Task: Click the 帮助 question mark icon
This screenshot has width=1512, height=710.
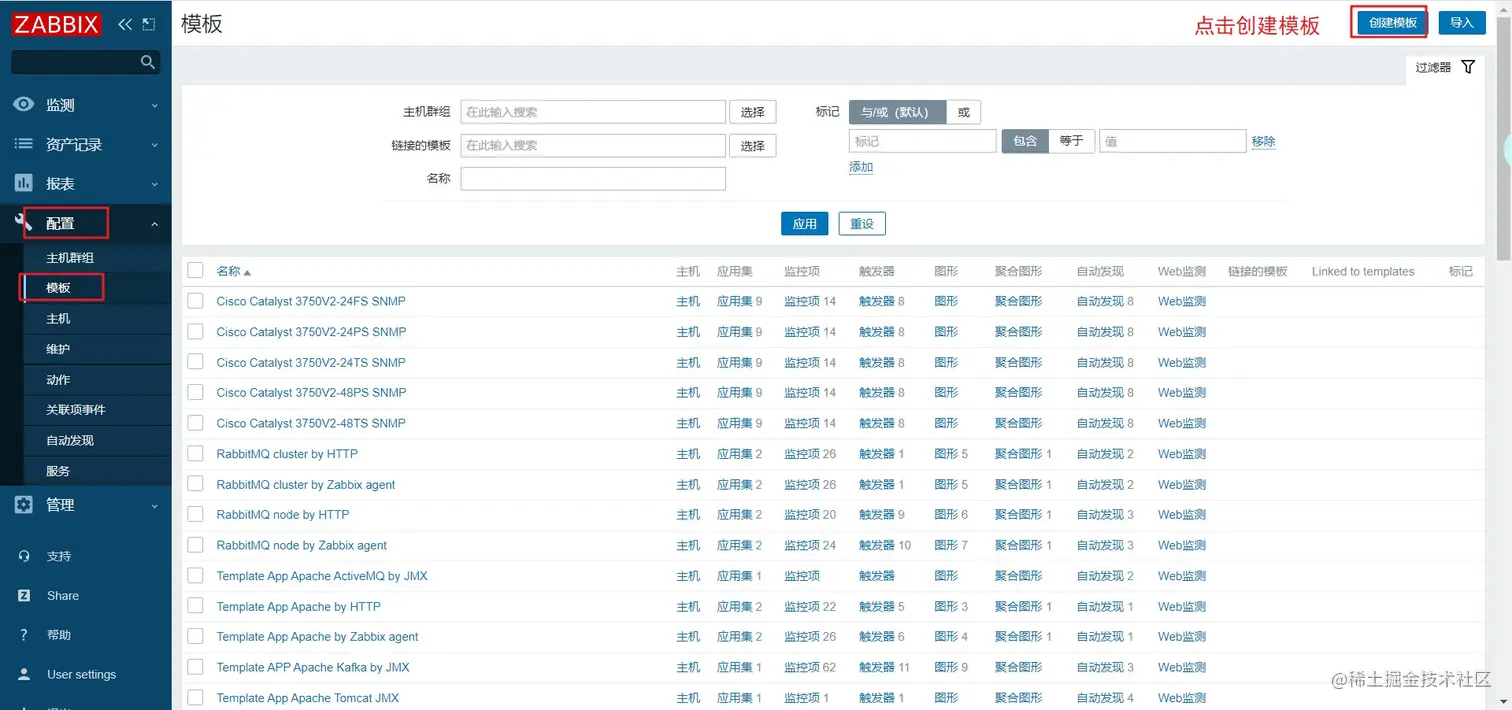Action: [24, 635]
